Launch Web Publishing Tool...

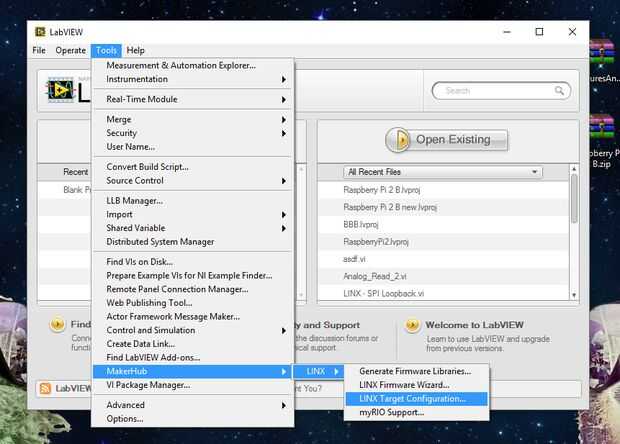(193, 303)
